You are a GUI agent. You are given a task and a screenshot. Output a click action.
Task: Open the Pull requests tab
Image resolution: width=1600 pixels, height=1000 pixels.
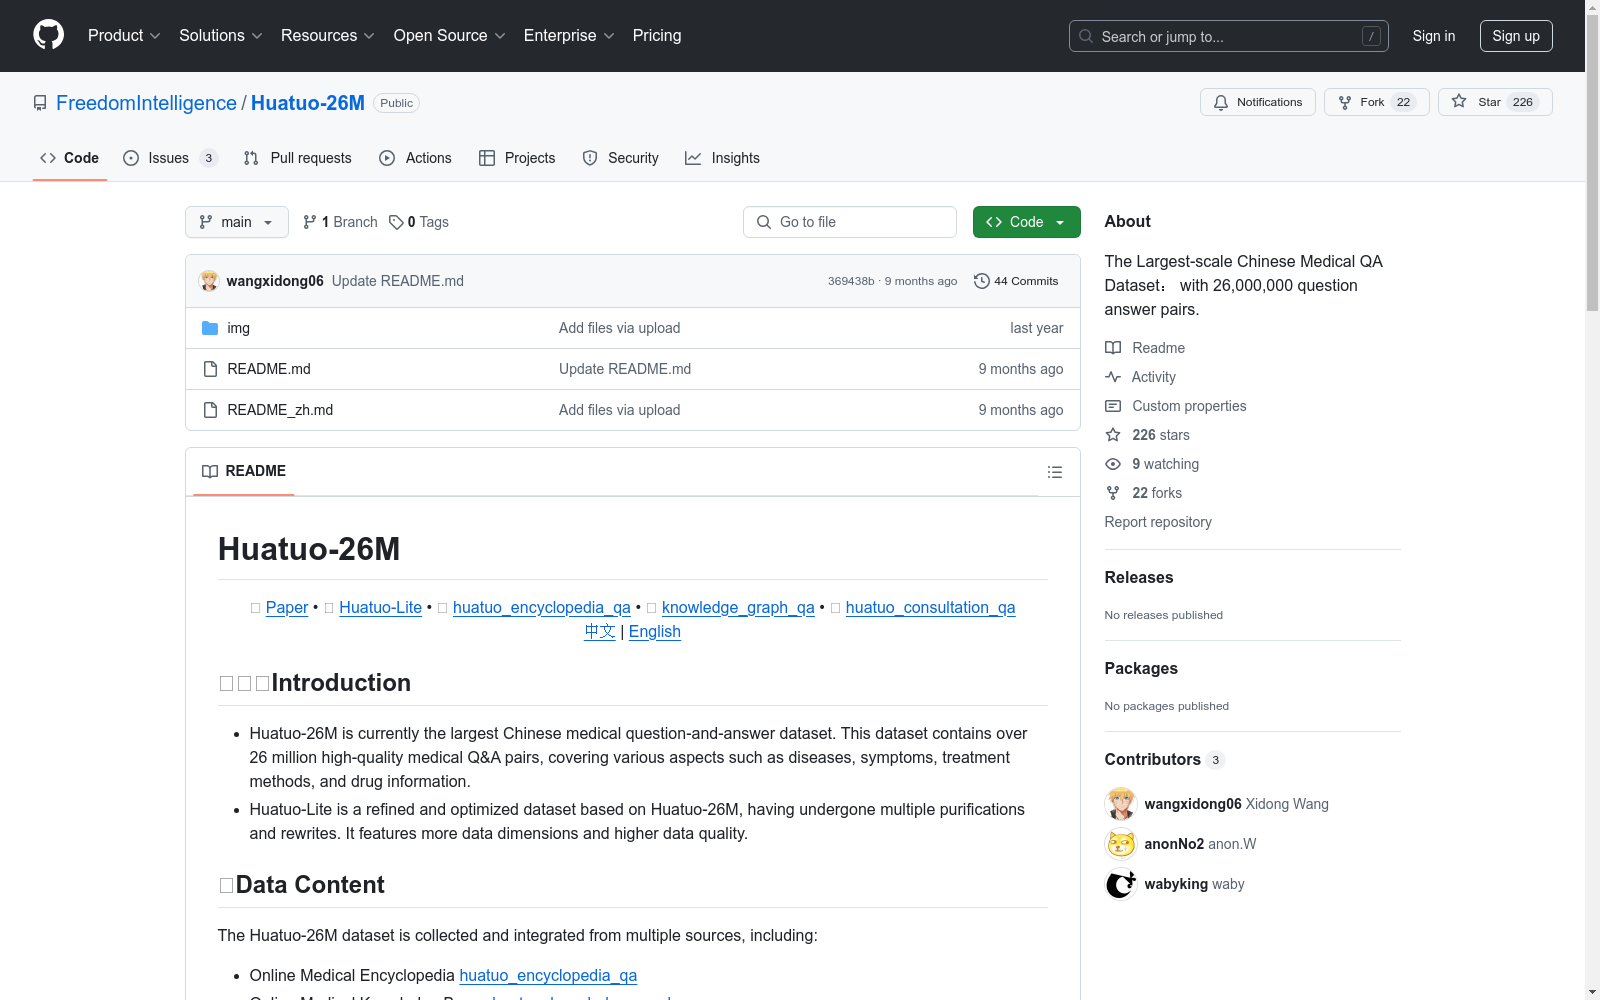tap(298, 158)
